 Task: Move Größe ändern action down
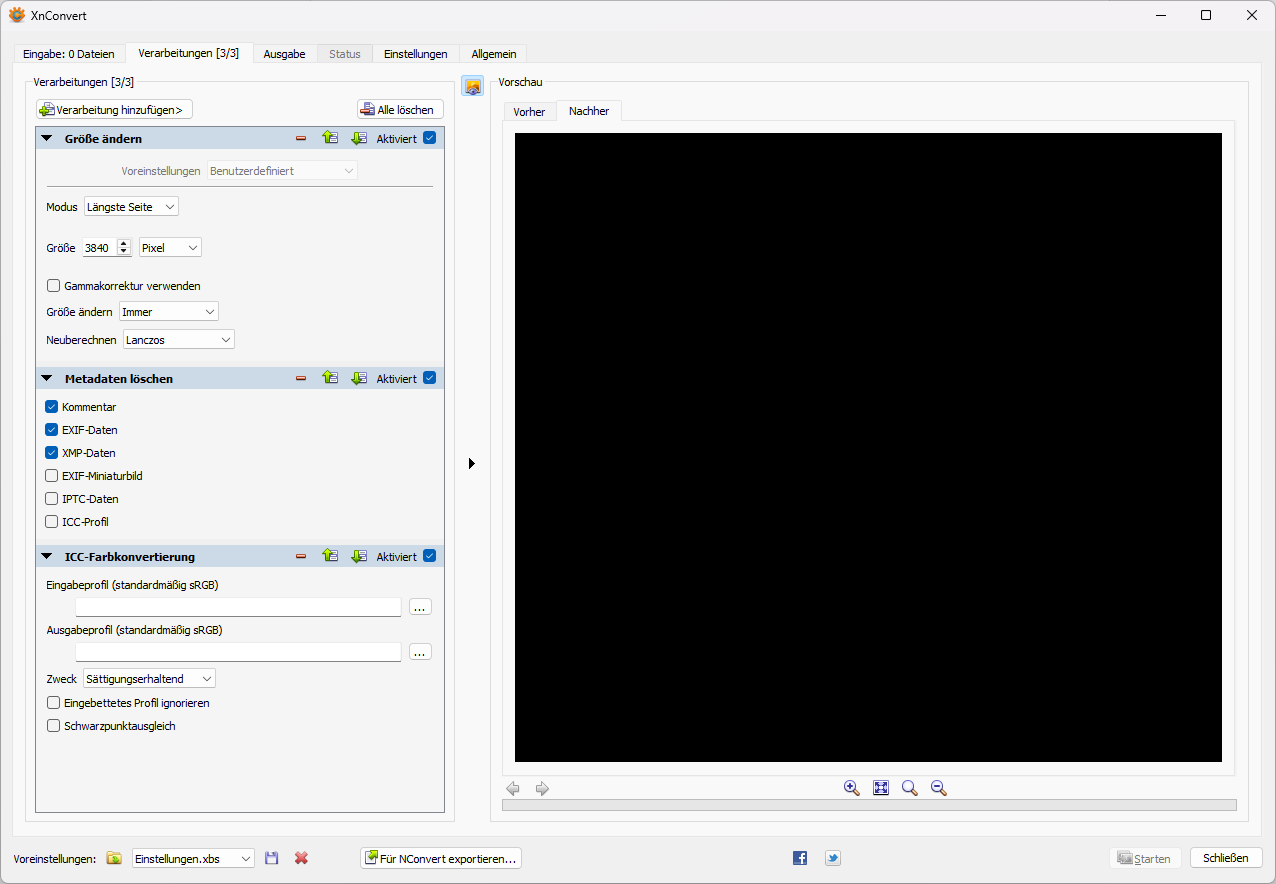(x=359, y=138)
